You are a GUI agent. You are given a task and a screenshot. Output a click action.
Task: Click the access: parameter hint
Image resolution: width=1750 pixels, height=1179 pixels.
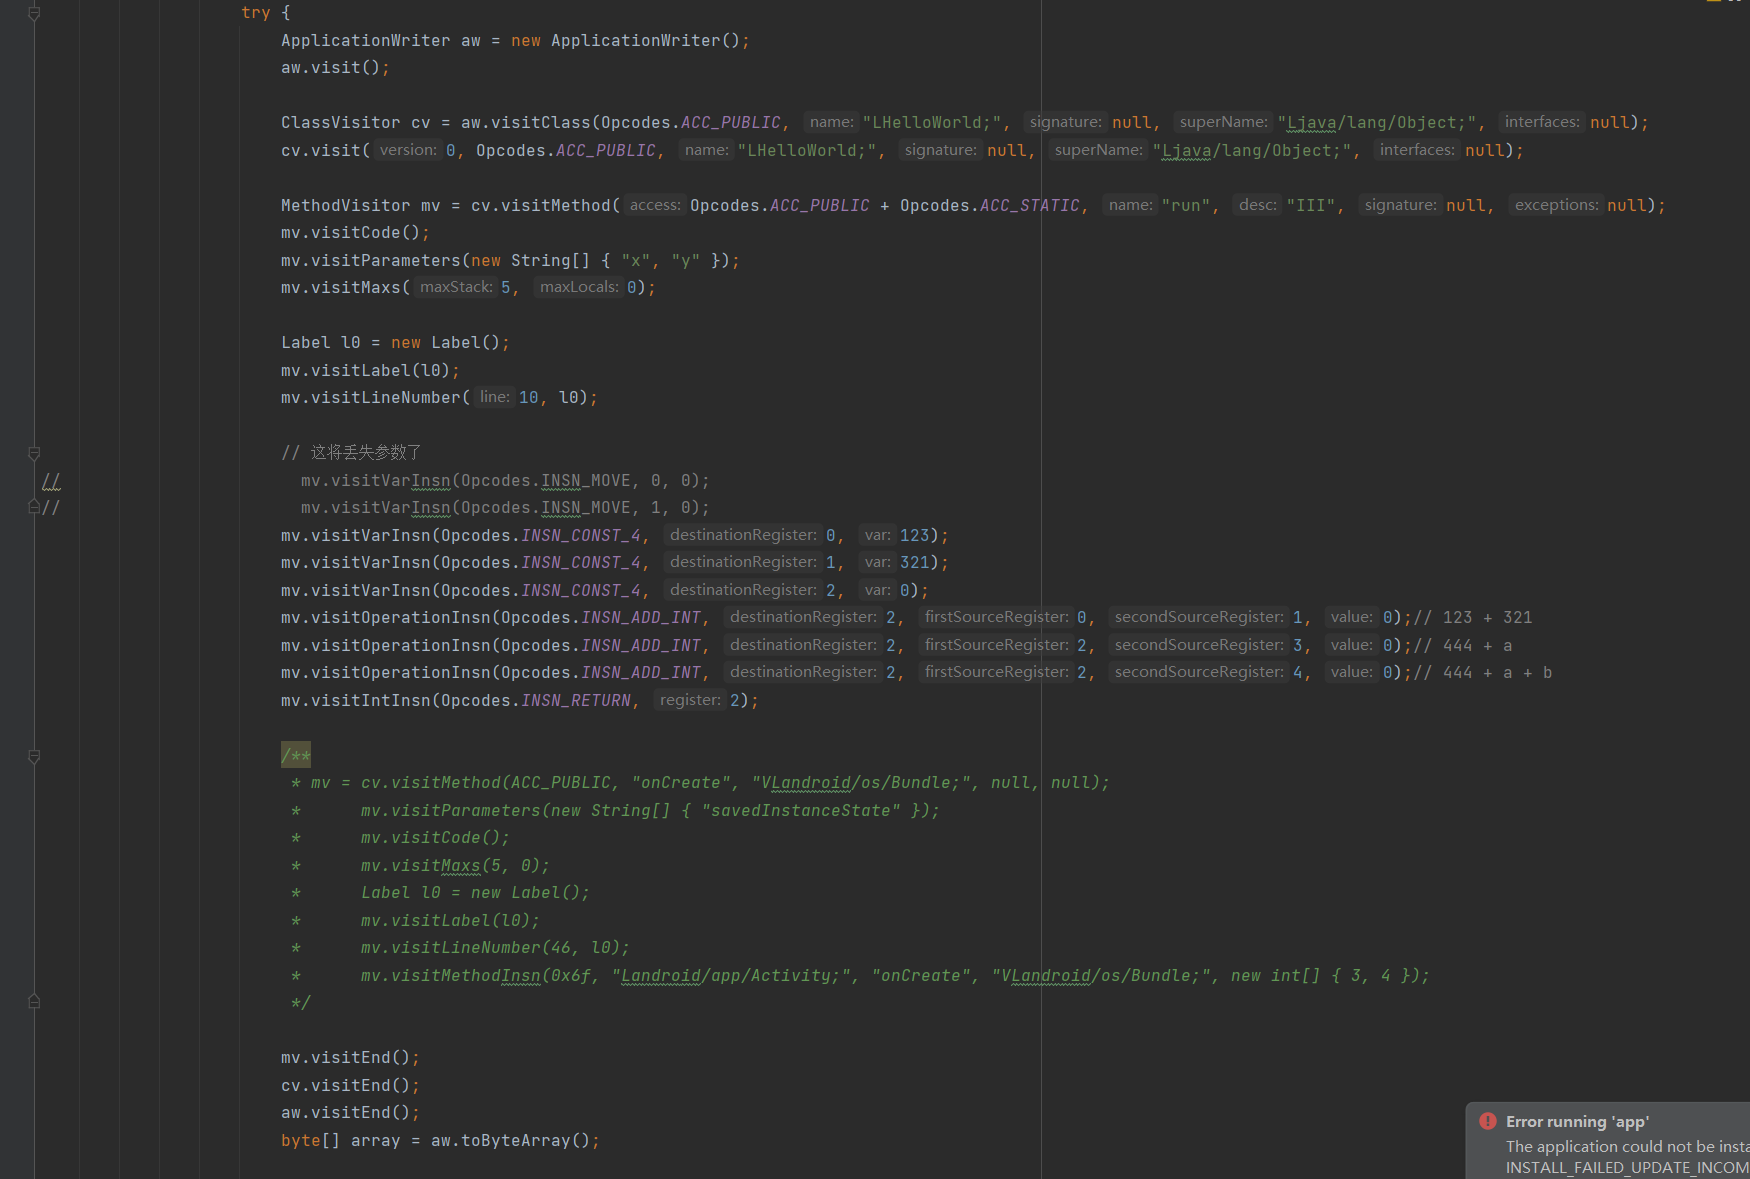click(655, 205)
